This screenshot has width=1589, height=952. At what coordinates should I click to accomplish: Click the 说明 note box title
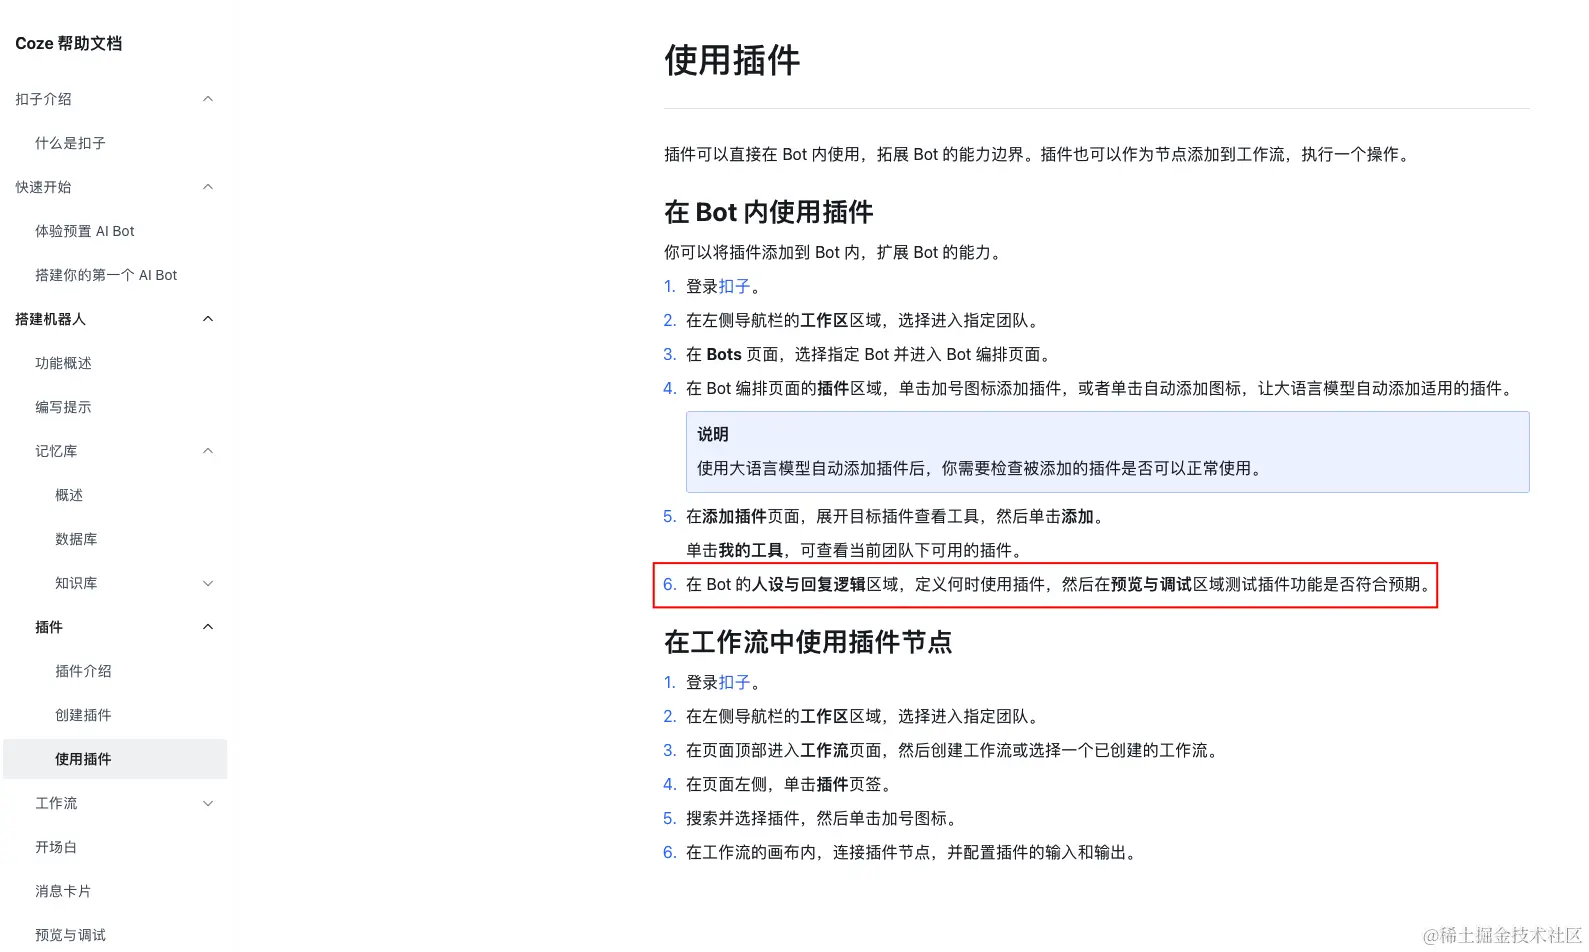coord(713,434)
